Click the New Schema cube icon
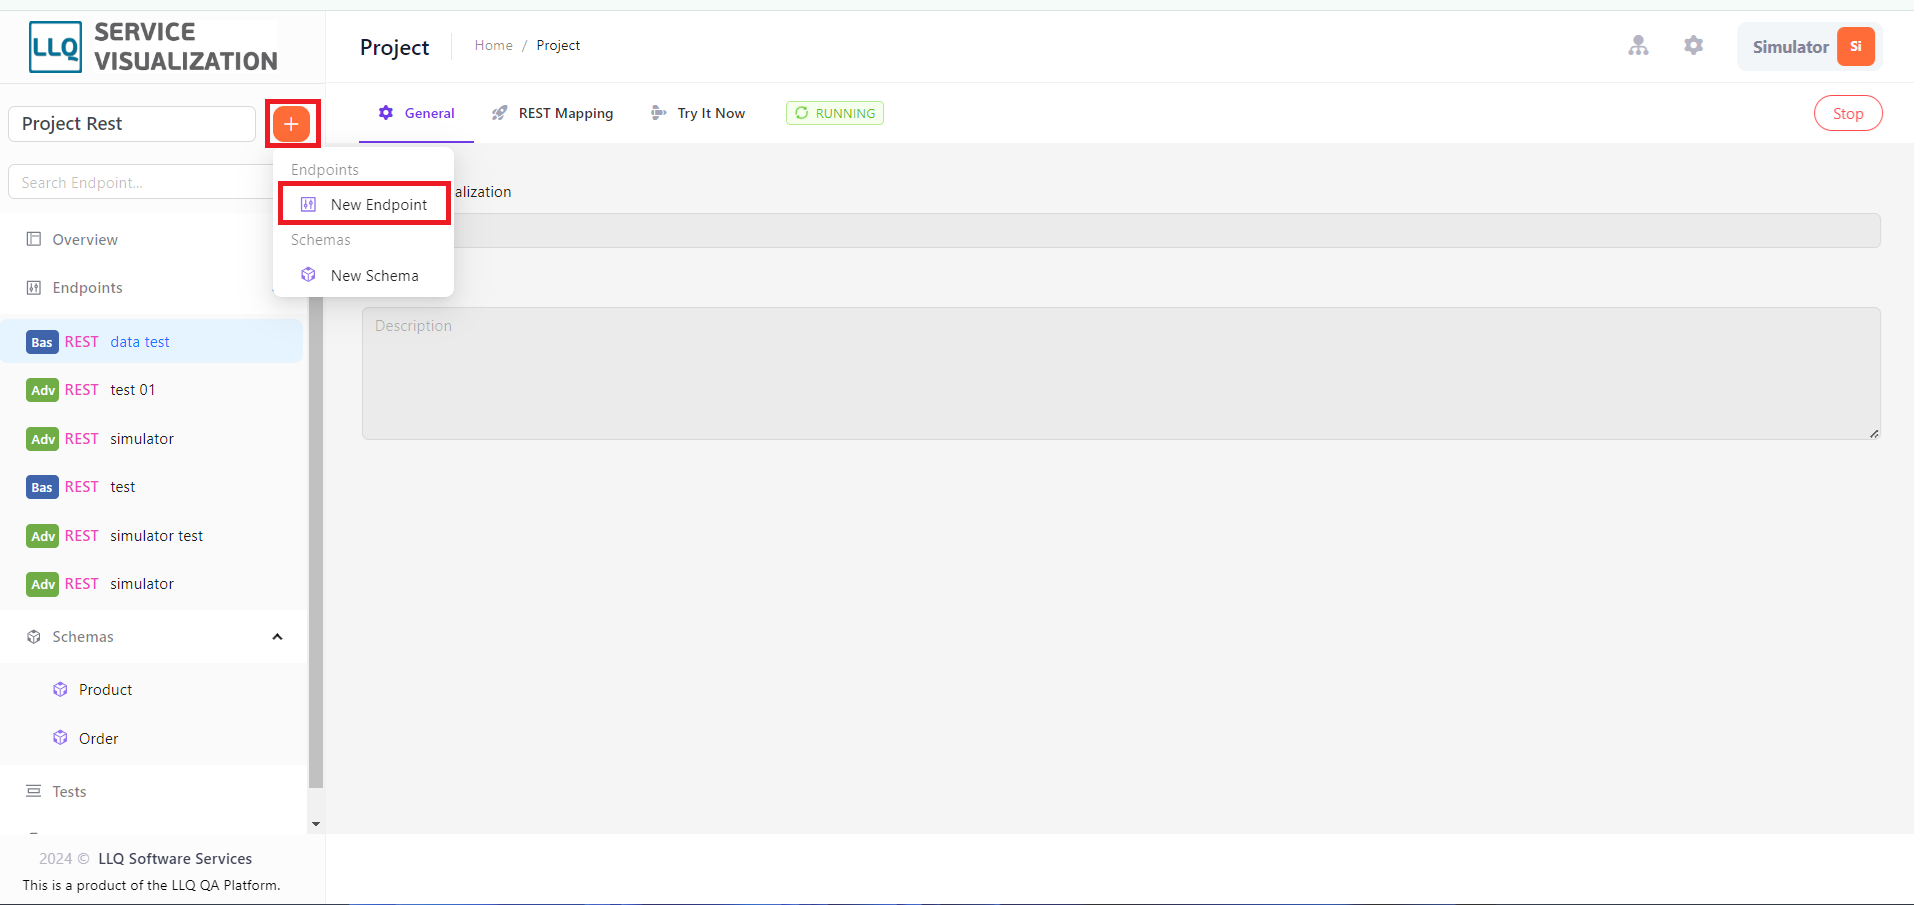Viewport: 1922px width, 905px height. pos(309,275)
